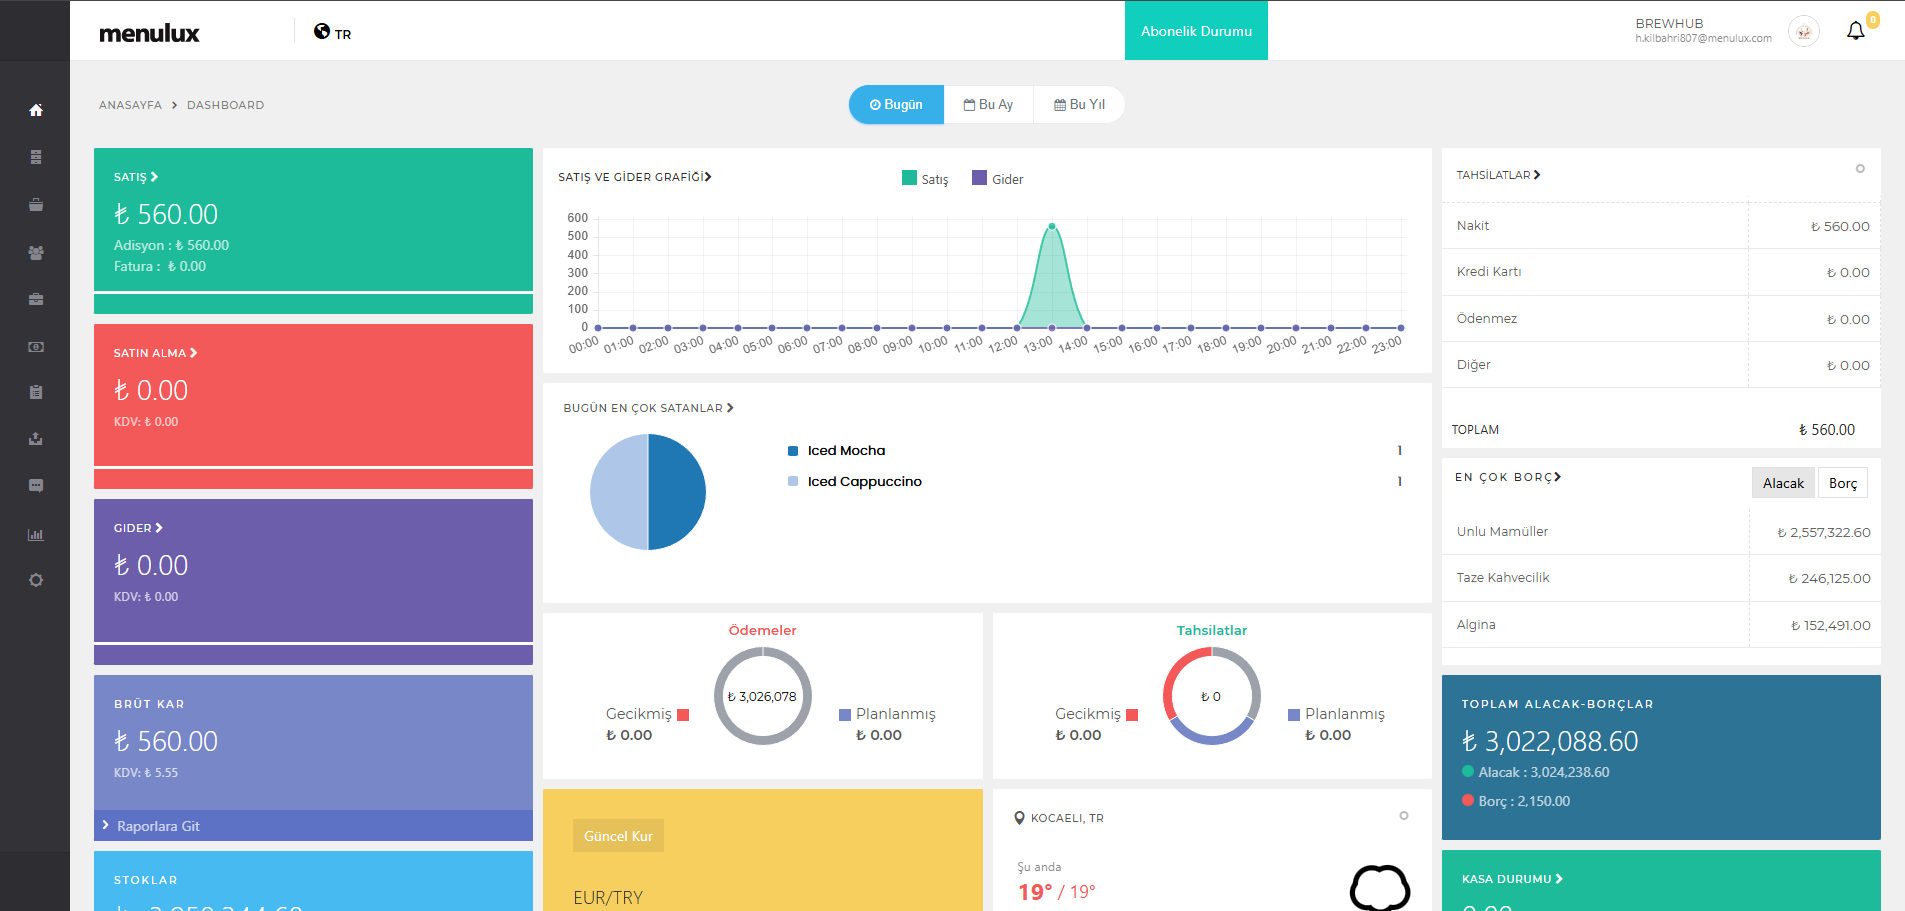Follow the Raporlara Git link

tap(158, 826)
